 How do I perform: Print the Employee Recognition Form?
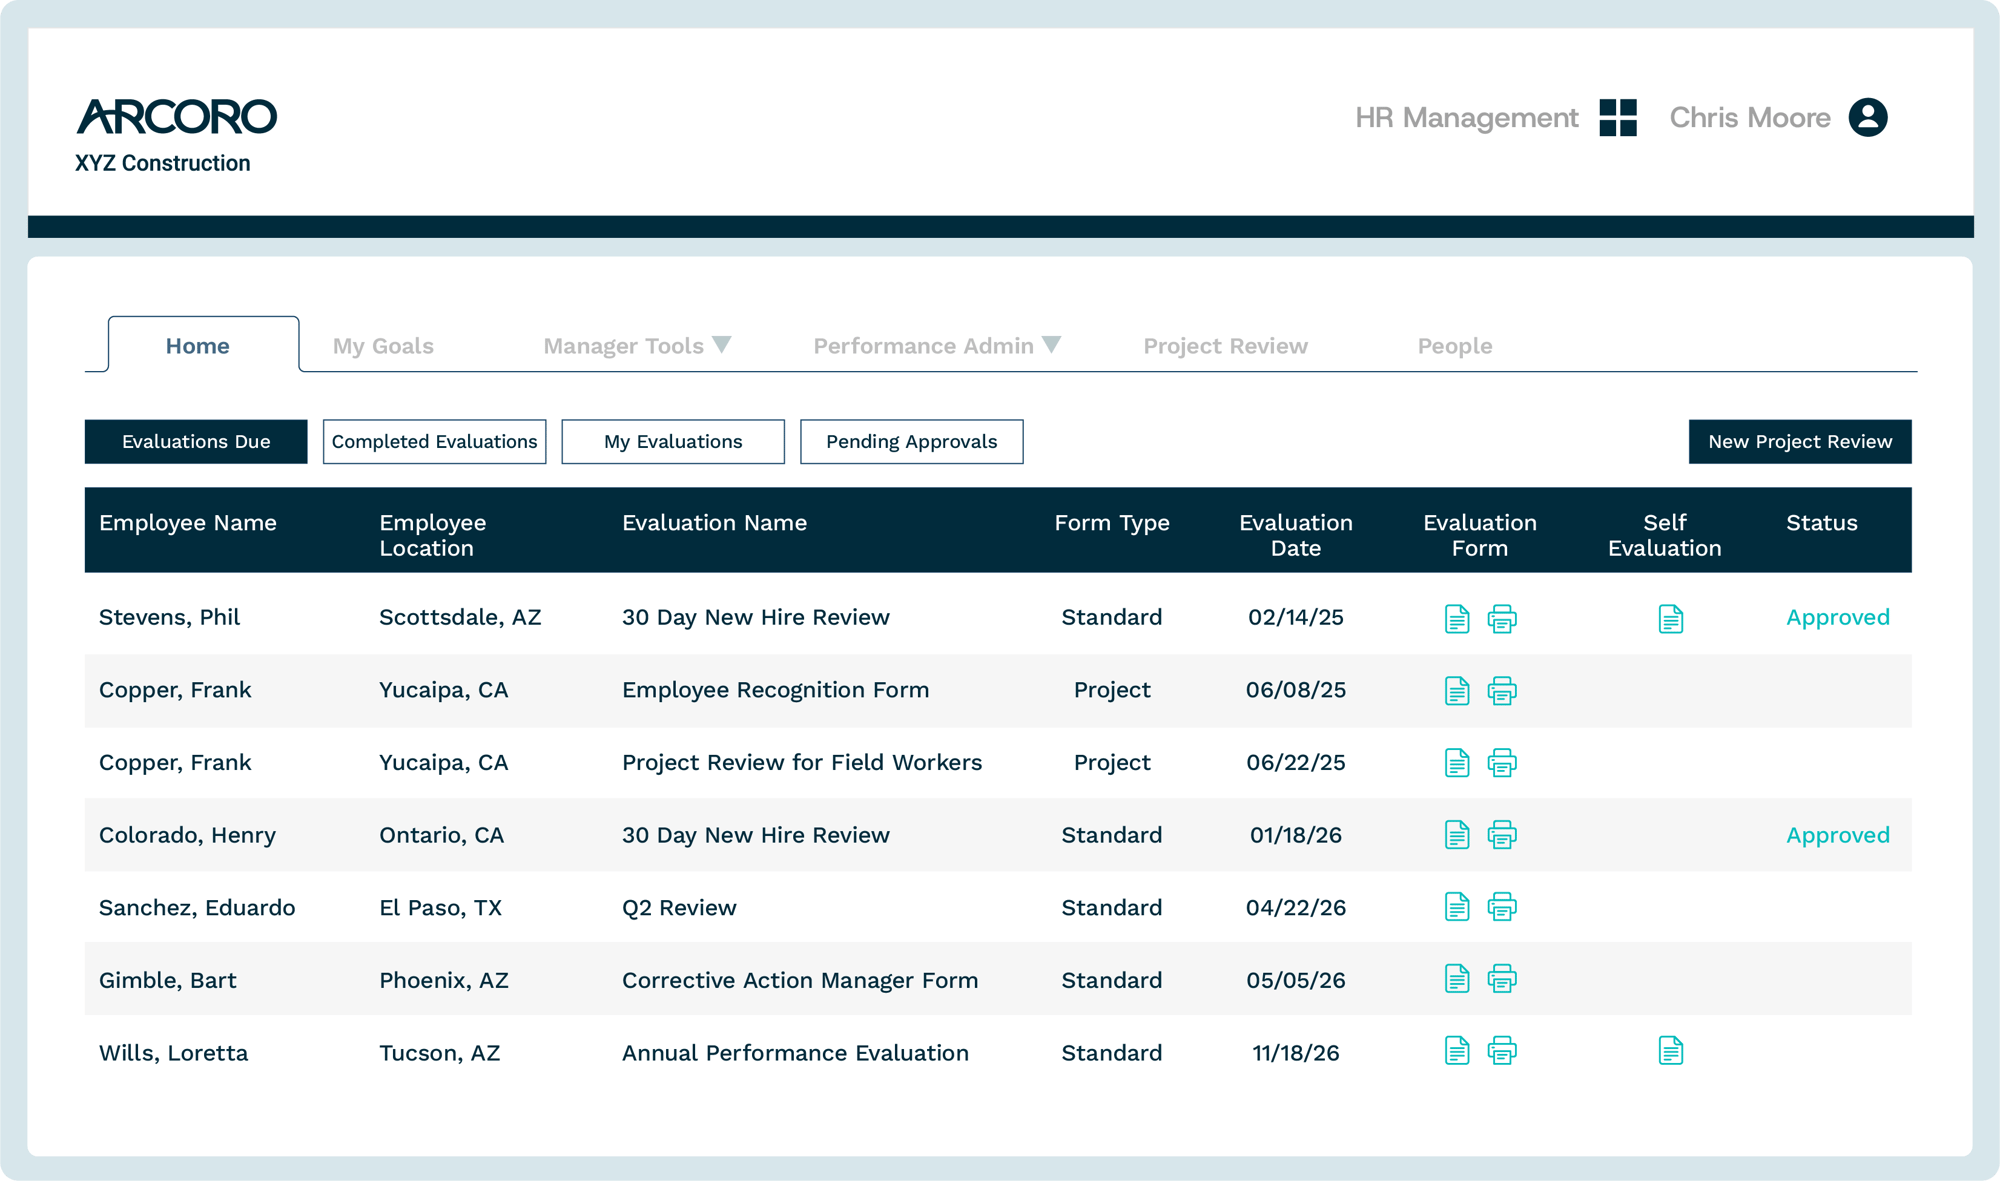(1502, 691)
